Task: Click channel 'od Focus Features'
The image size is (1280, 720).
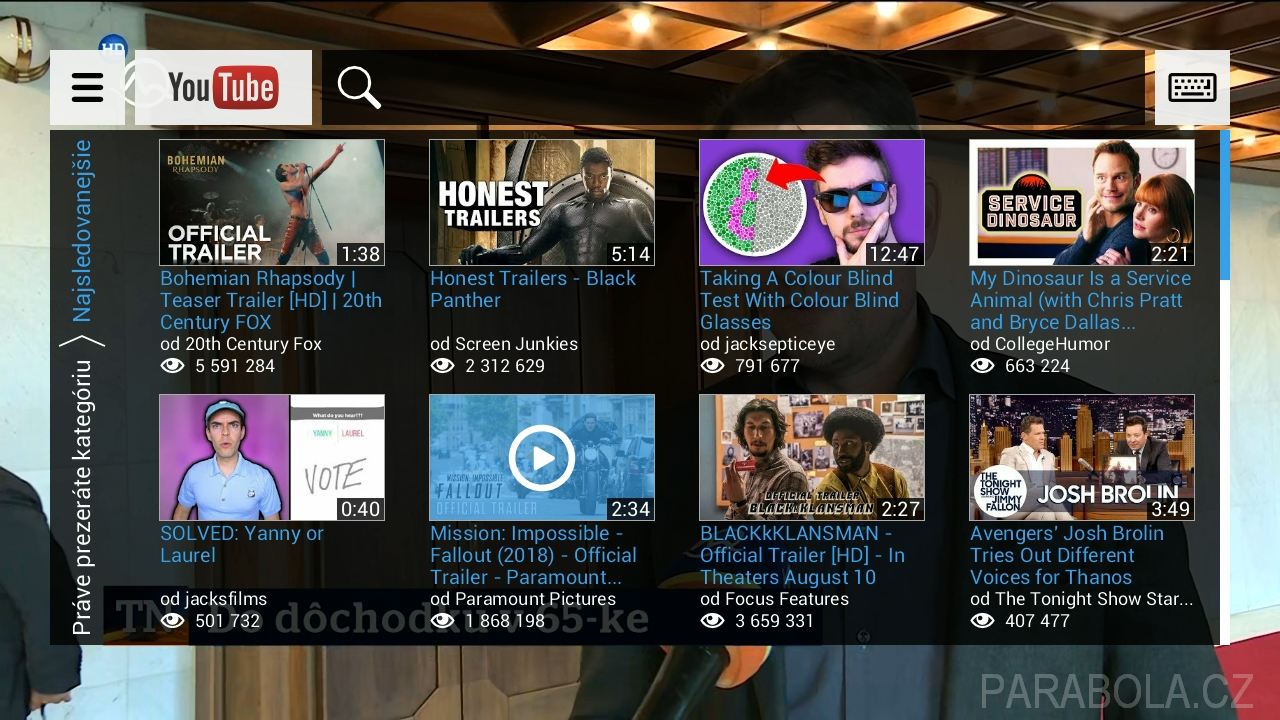Action: coord(774,599)
